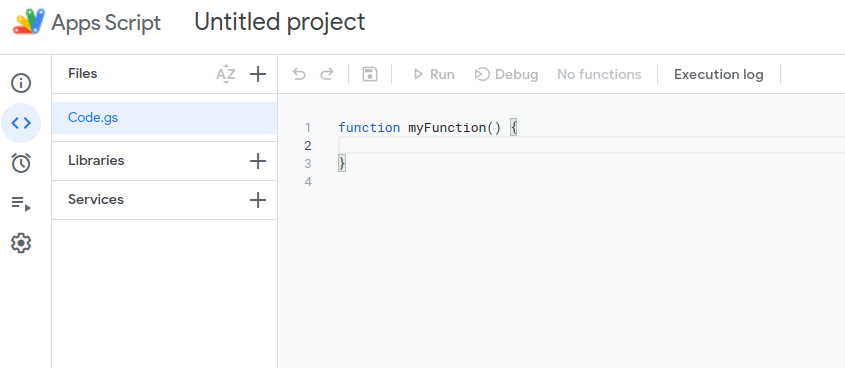The height and width of the screenshot is (368, 845).
Task: Select the Code.gs file
Action: point(164,118)
